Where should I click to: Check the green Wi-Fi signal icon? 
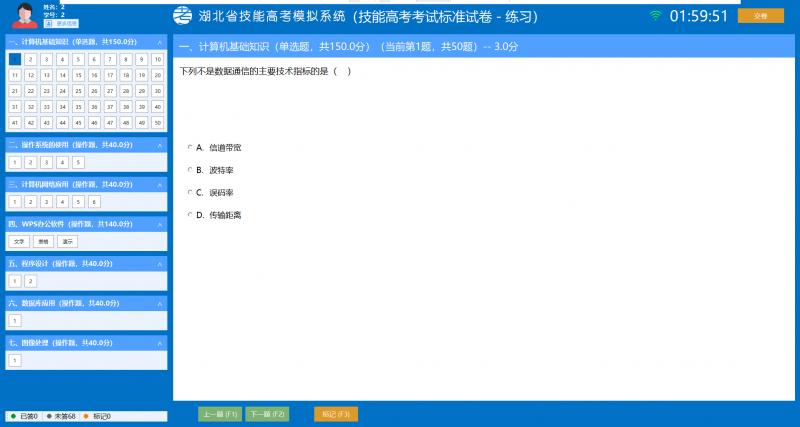(x=656, y=16)
